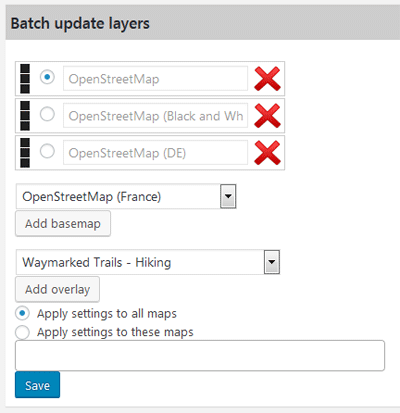Click the OpenStreetMap (DE) name field
This screenshot has height=413, width=400.
(x=155, y=153)
